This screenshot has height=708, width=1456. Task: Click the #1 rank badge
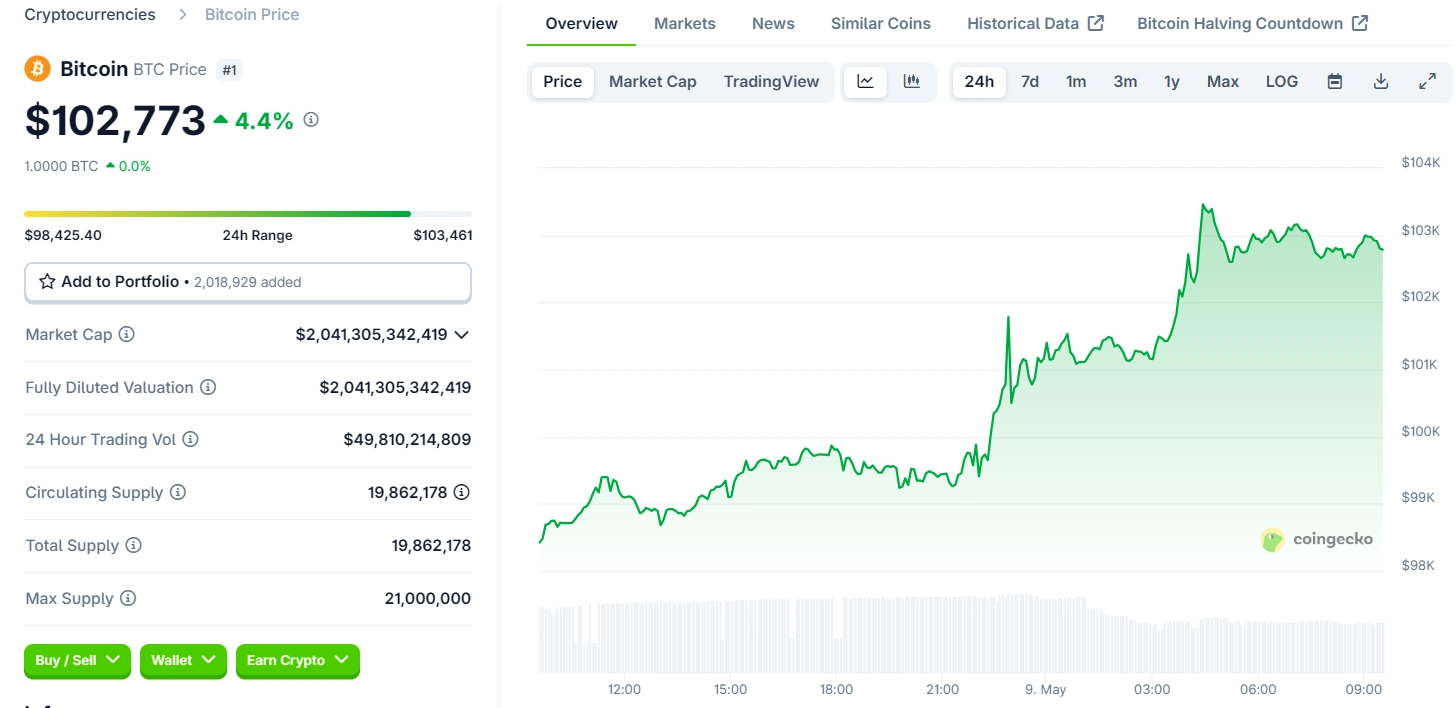230,70
